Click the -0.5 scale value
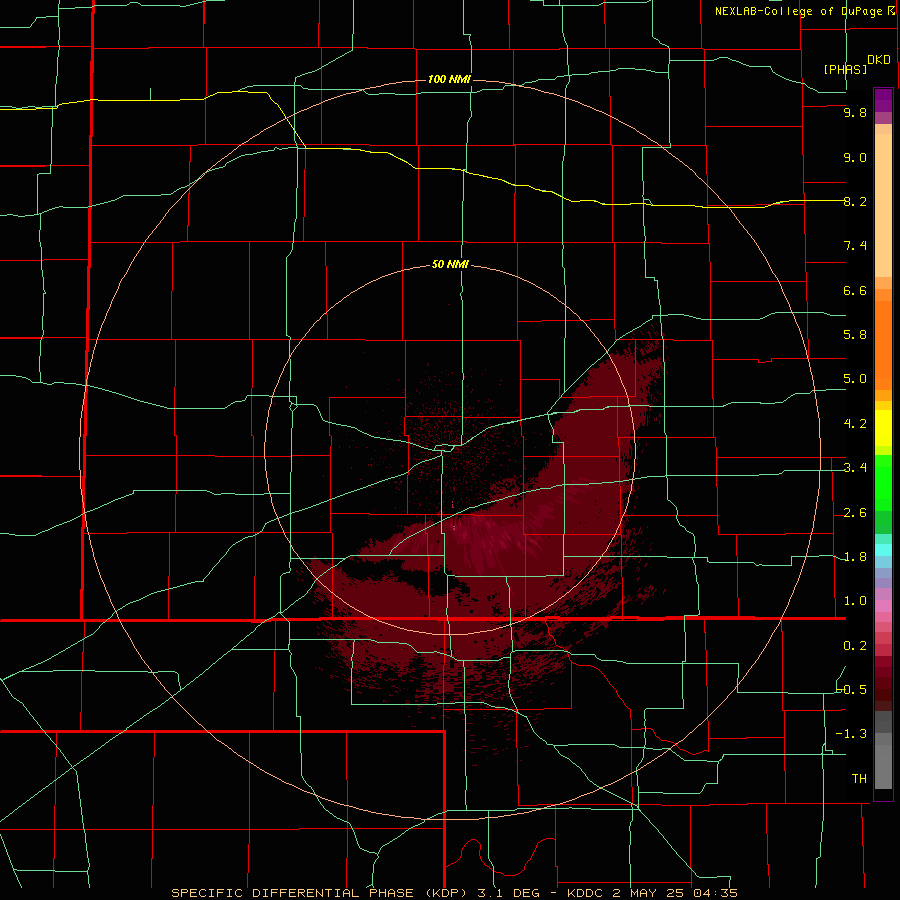Viewport: 900px width, 900px height. 852,690
